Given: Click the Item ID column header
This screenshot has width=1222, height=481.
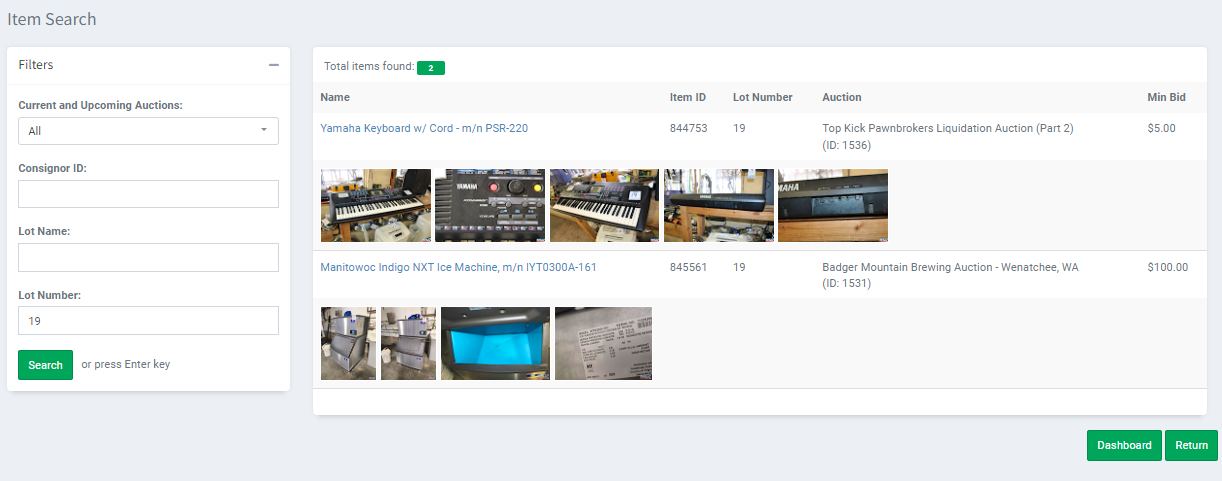Looking at the screenshot, I should [688, 97].
